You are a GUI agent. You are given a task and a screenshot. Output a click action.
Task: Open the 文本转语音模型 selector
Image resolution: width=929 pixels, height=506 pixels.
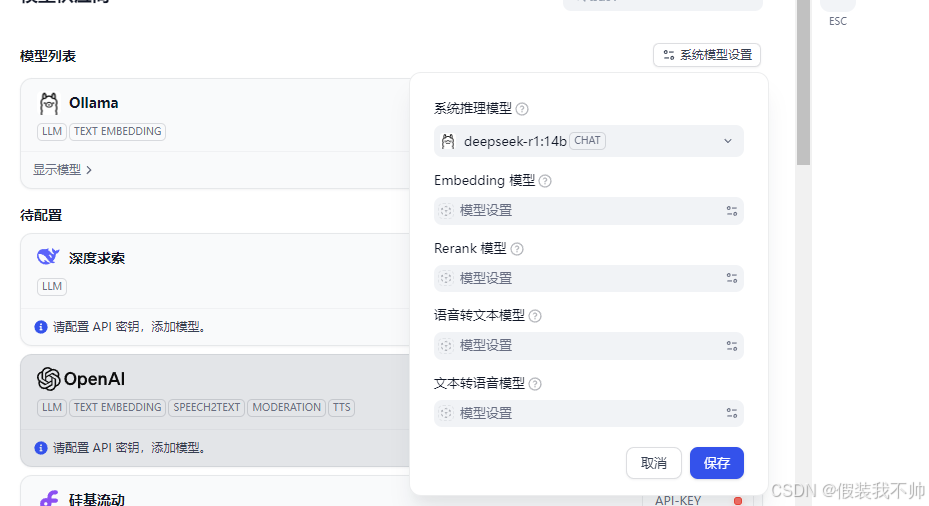coord(588,414)
